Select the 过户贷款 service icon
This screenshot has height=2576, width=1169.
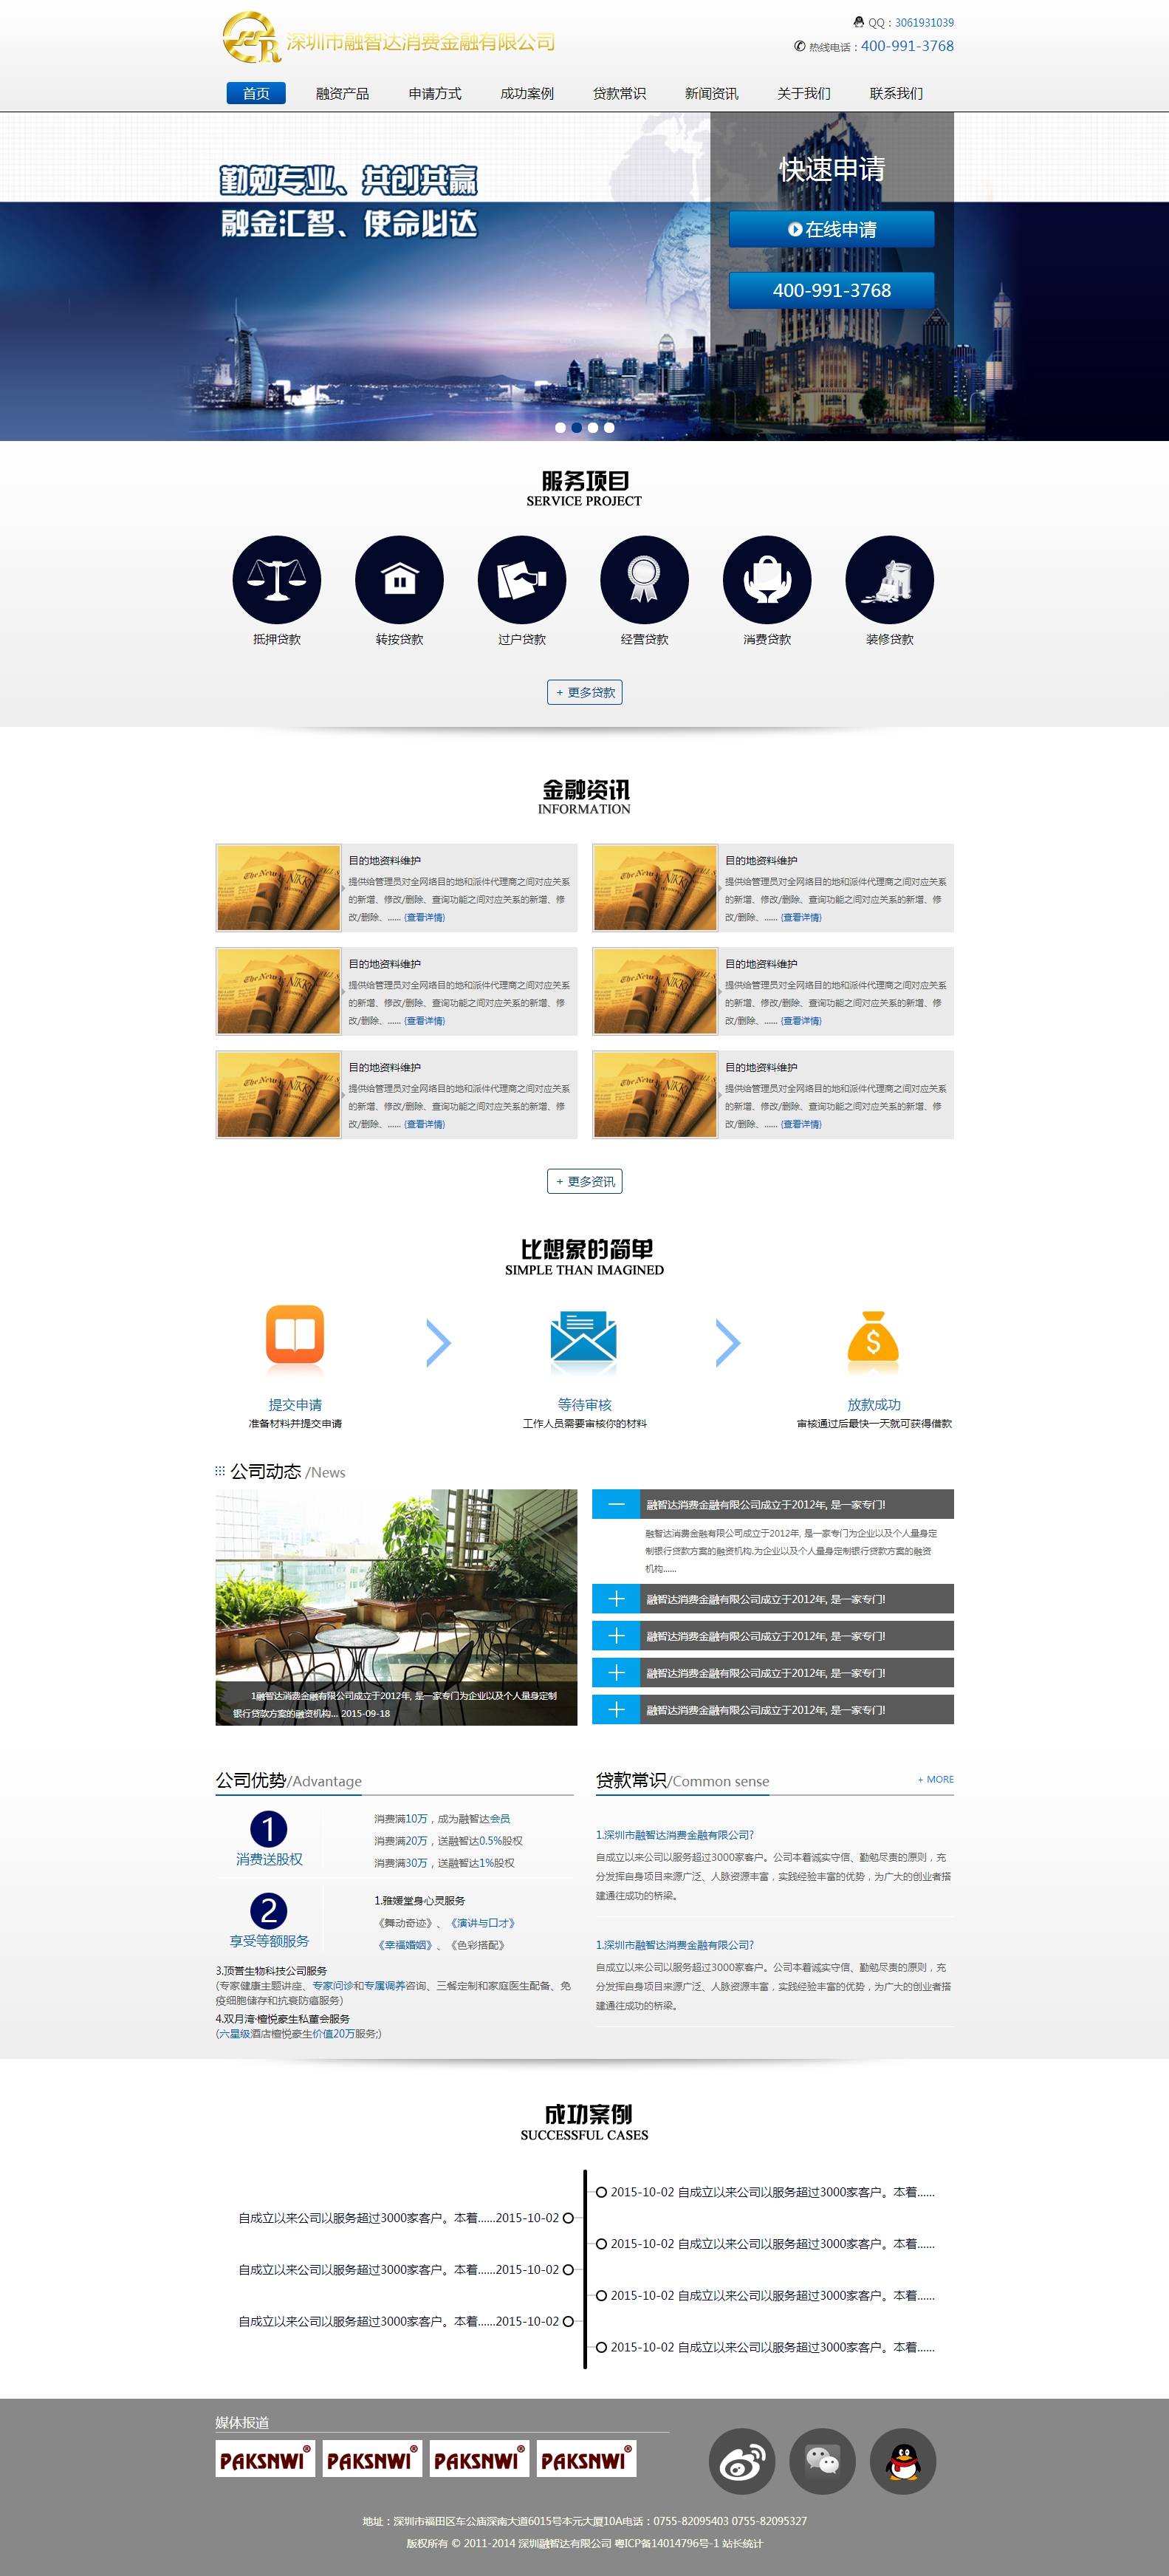tap(522, 580)
